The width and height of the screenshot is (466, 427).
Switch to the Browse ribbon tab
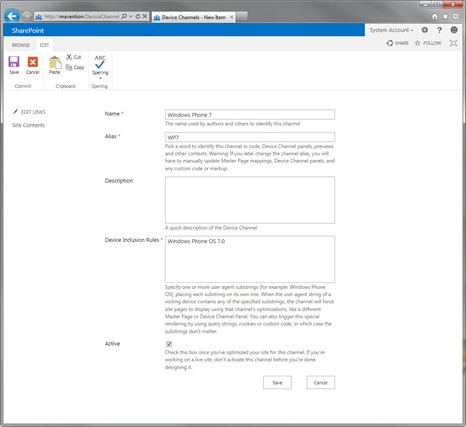point(21,45)
